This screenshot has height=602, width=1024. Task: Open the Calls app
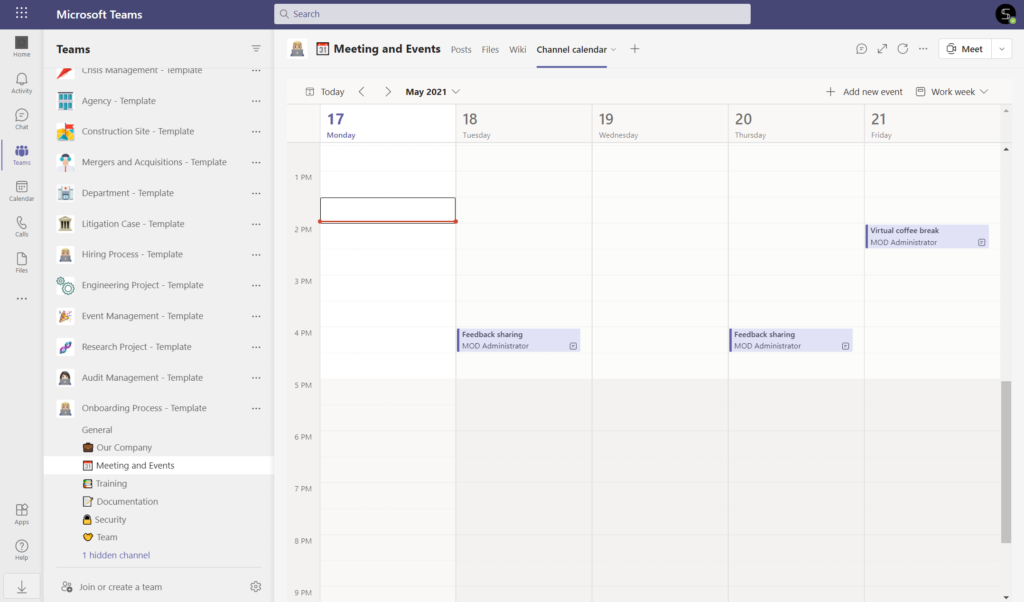(x=22, y=227)
